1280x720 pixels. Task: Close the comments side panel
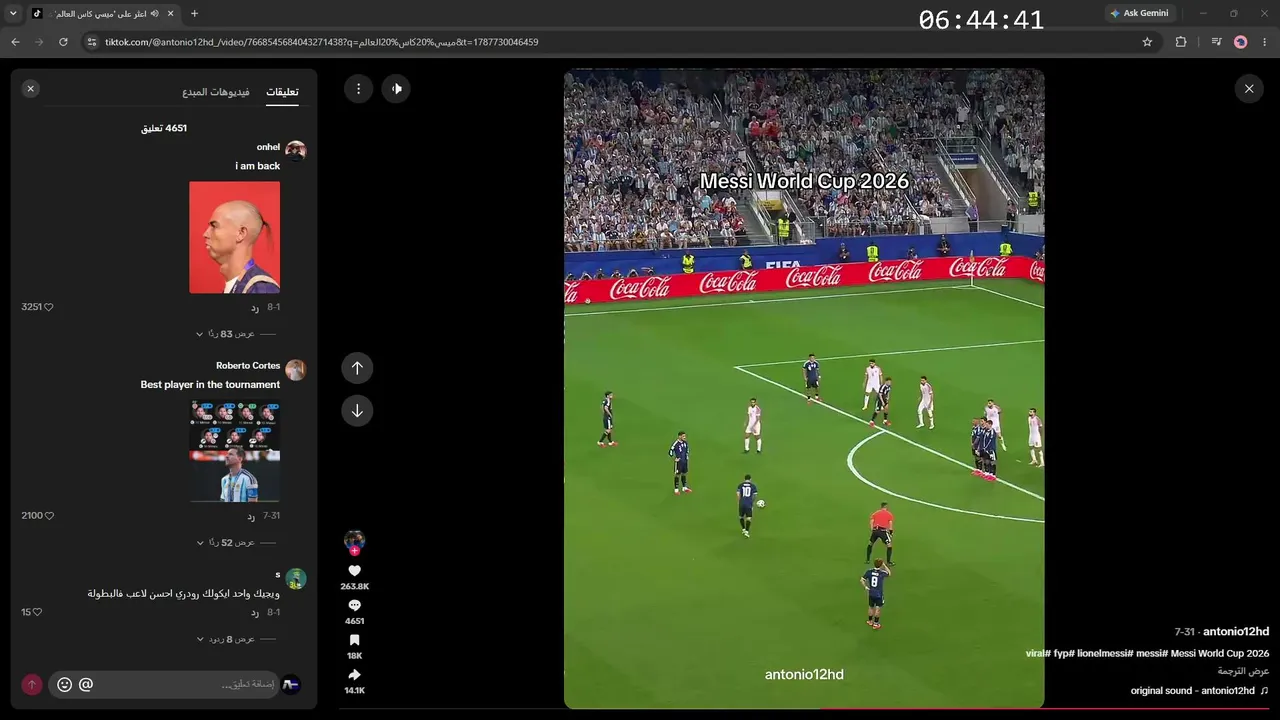(x=30, y=89)
